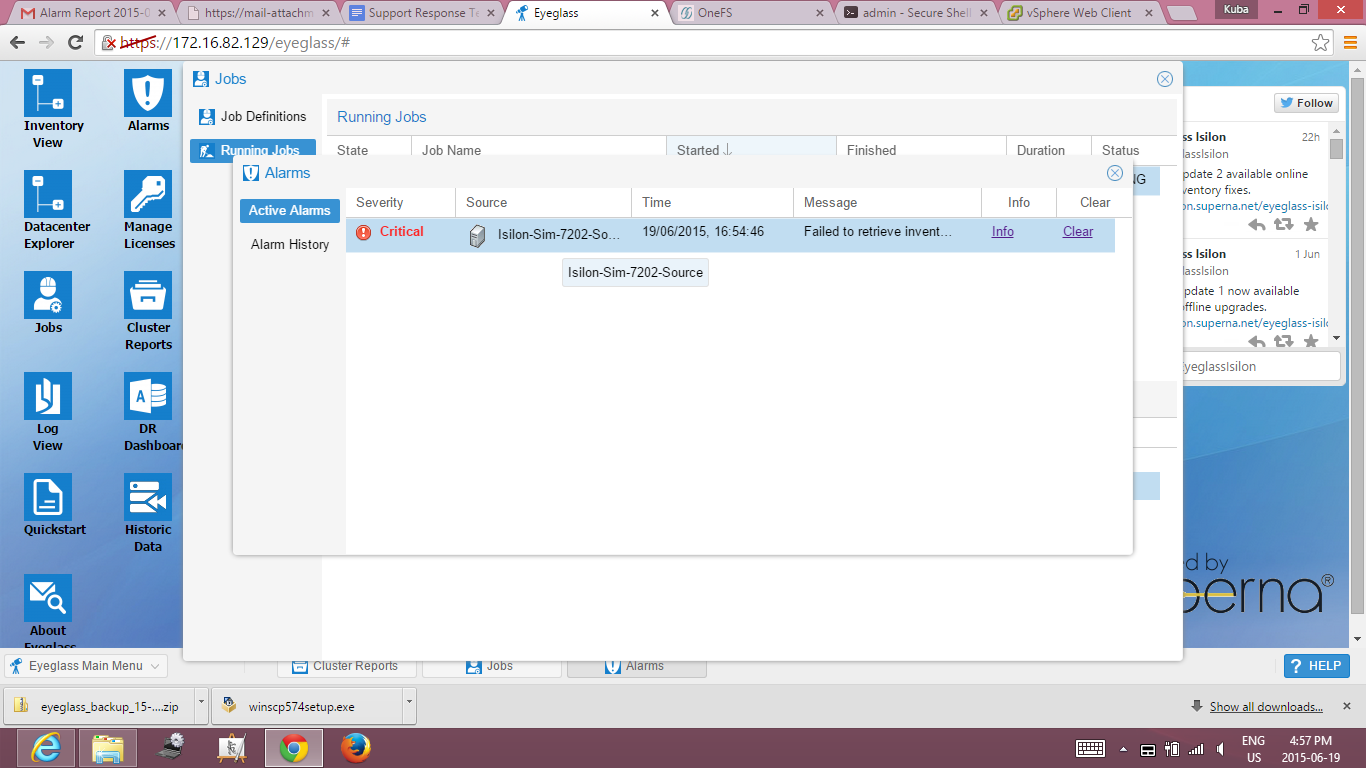
Task: Show hidden tray icons arrow
Action: [x=1124, y=749]
